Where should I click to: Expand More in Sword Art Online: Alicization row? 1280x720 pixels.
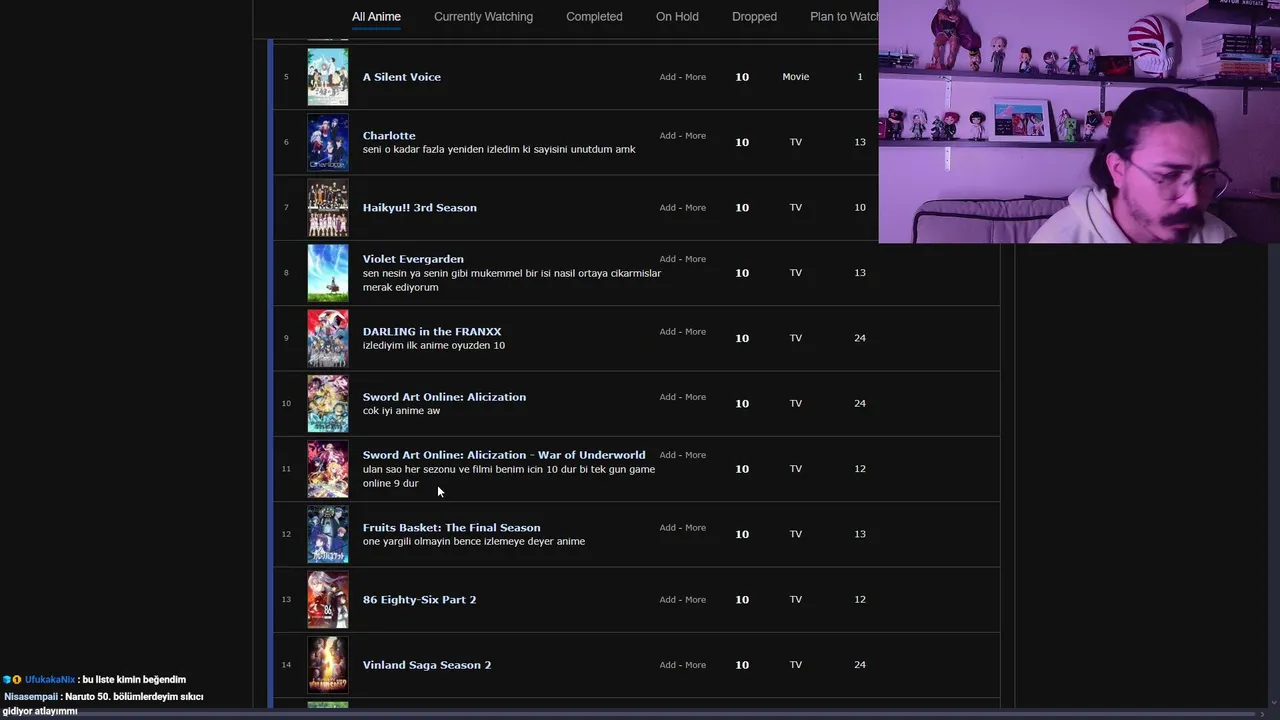coord(695,397)
